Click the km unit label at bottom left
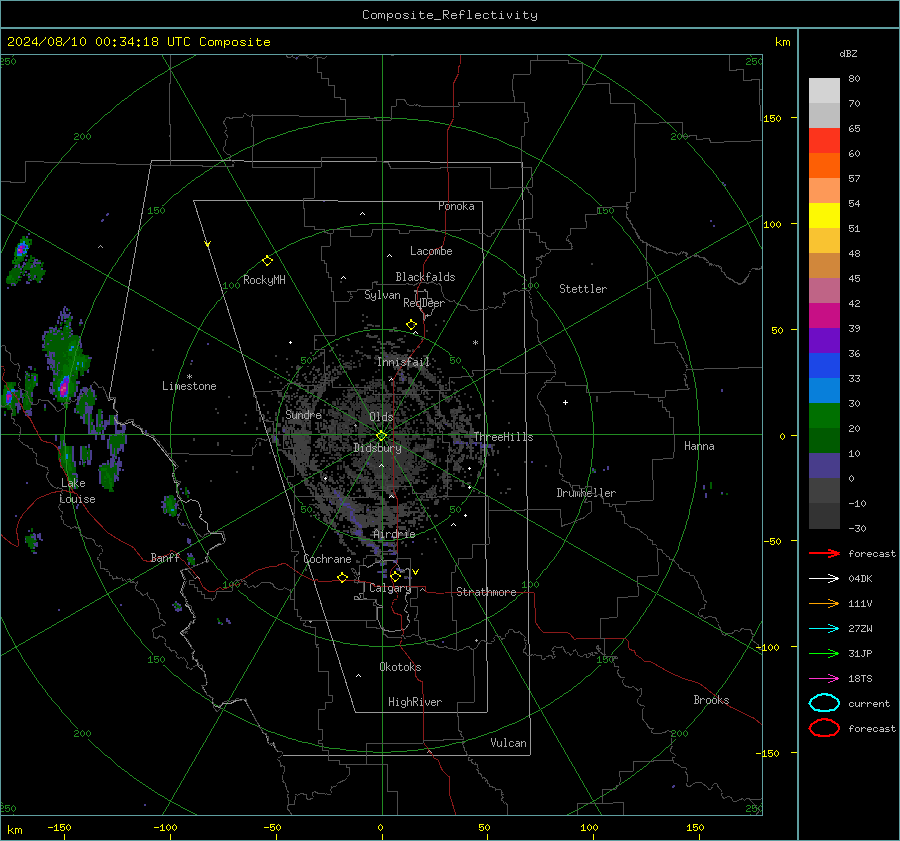This screenshot has height=841, width=900. click(14, 830)
